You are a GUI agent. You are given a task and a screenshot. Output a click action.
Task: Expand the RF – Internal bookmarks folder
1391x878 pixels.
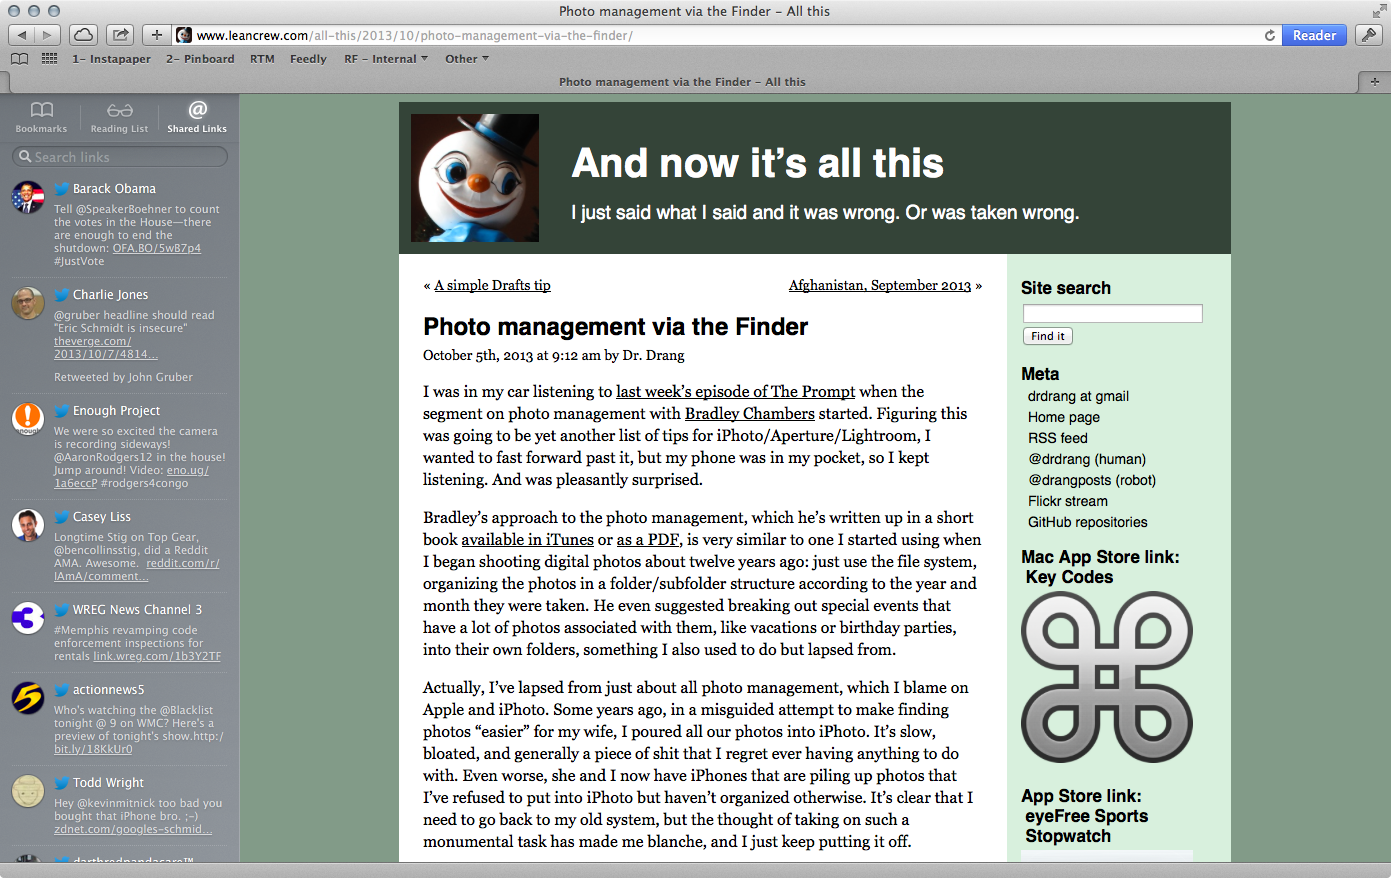point(386,59)
